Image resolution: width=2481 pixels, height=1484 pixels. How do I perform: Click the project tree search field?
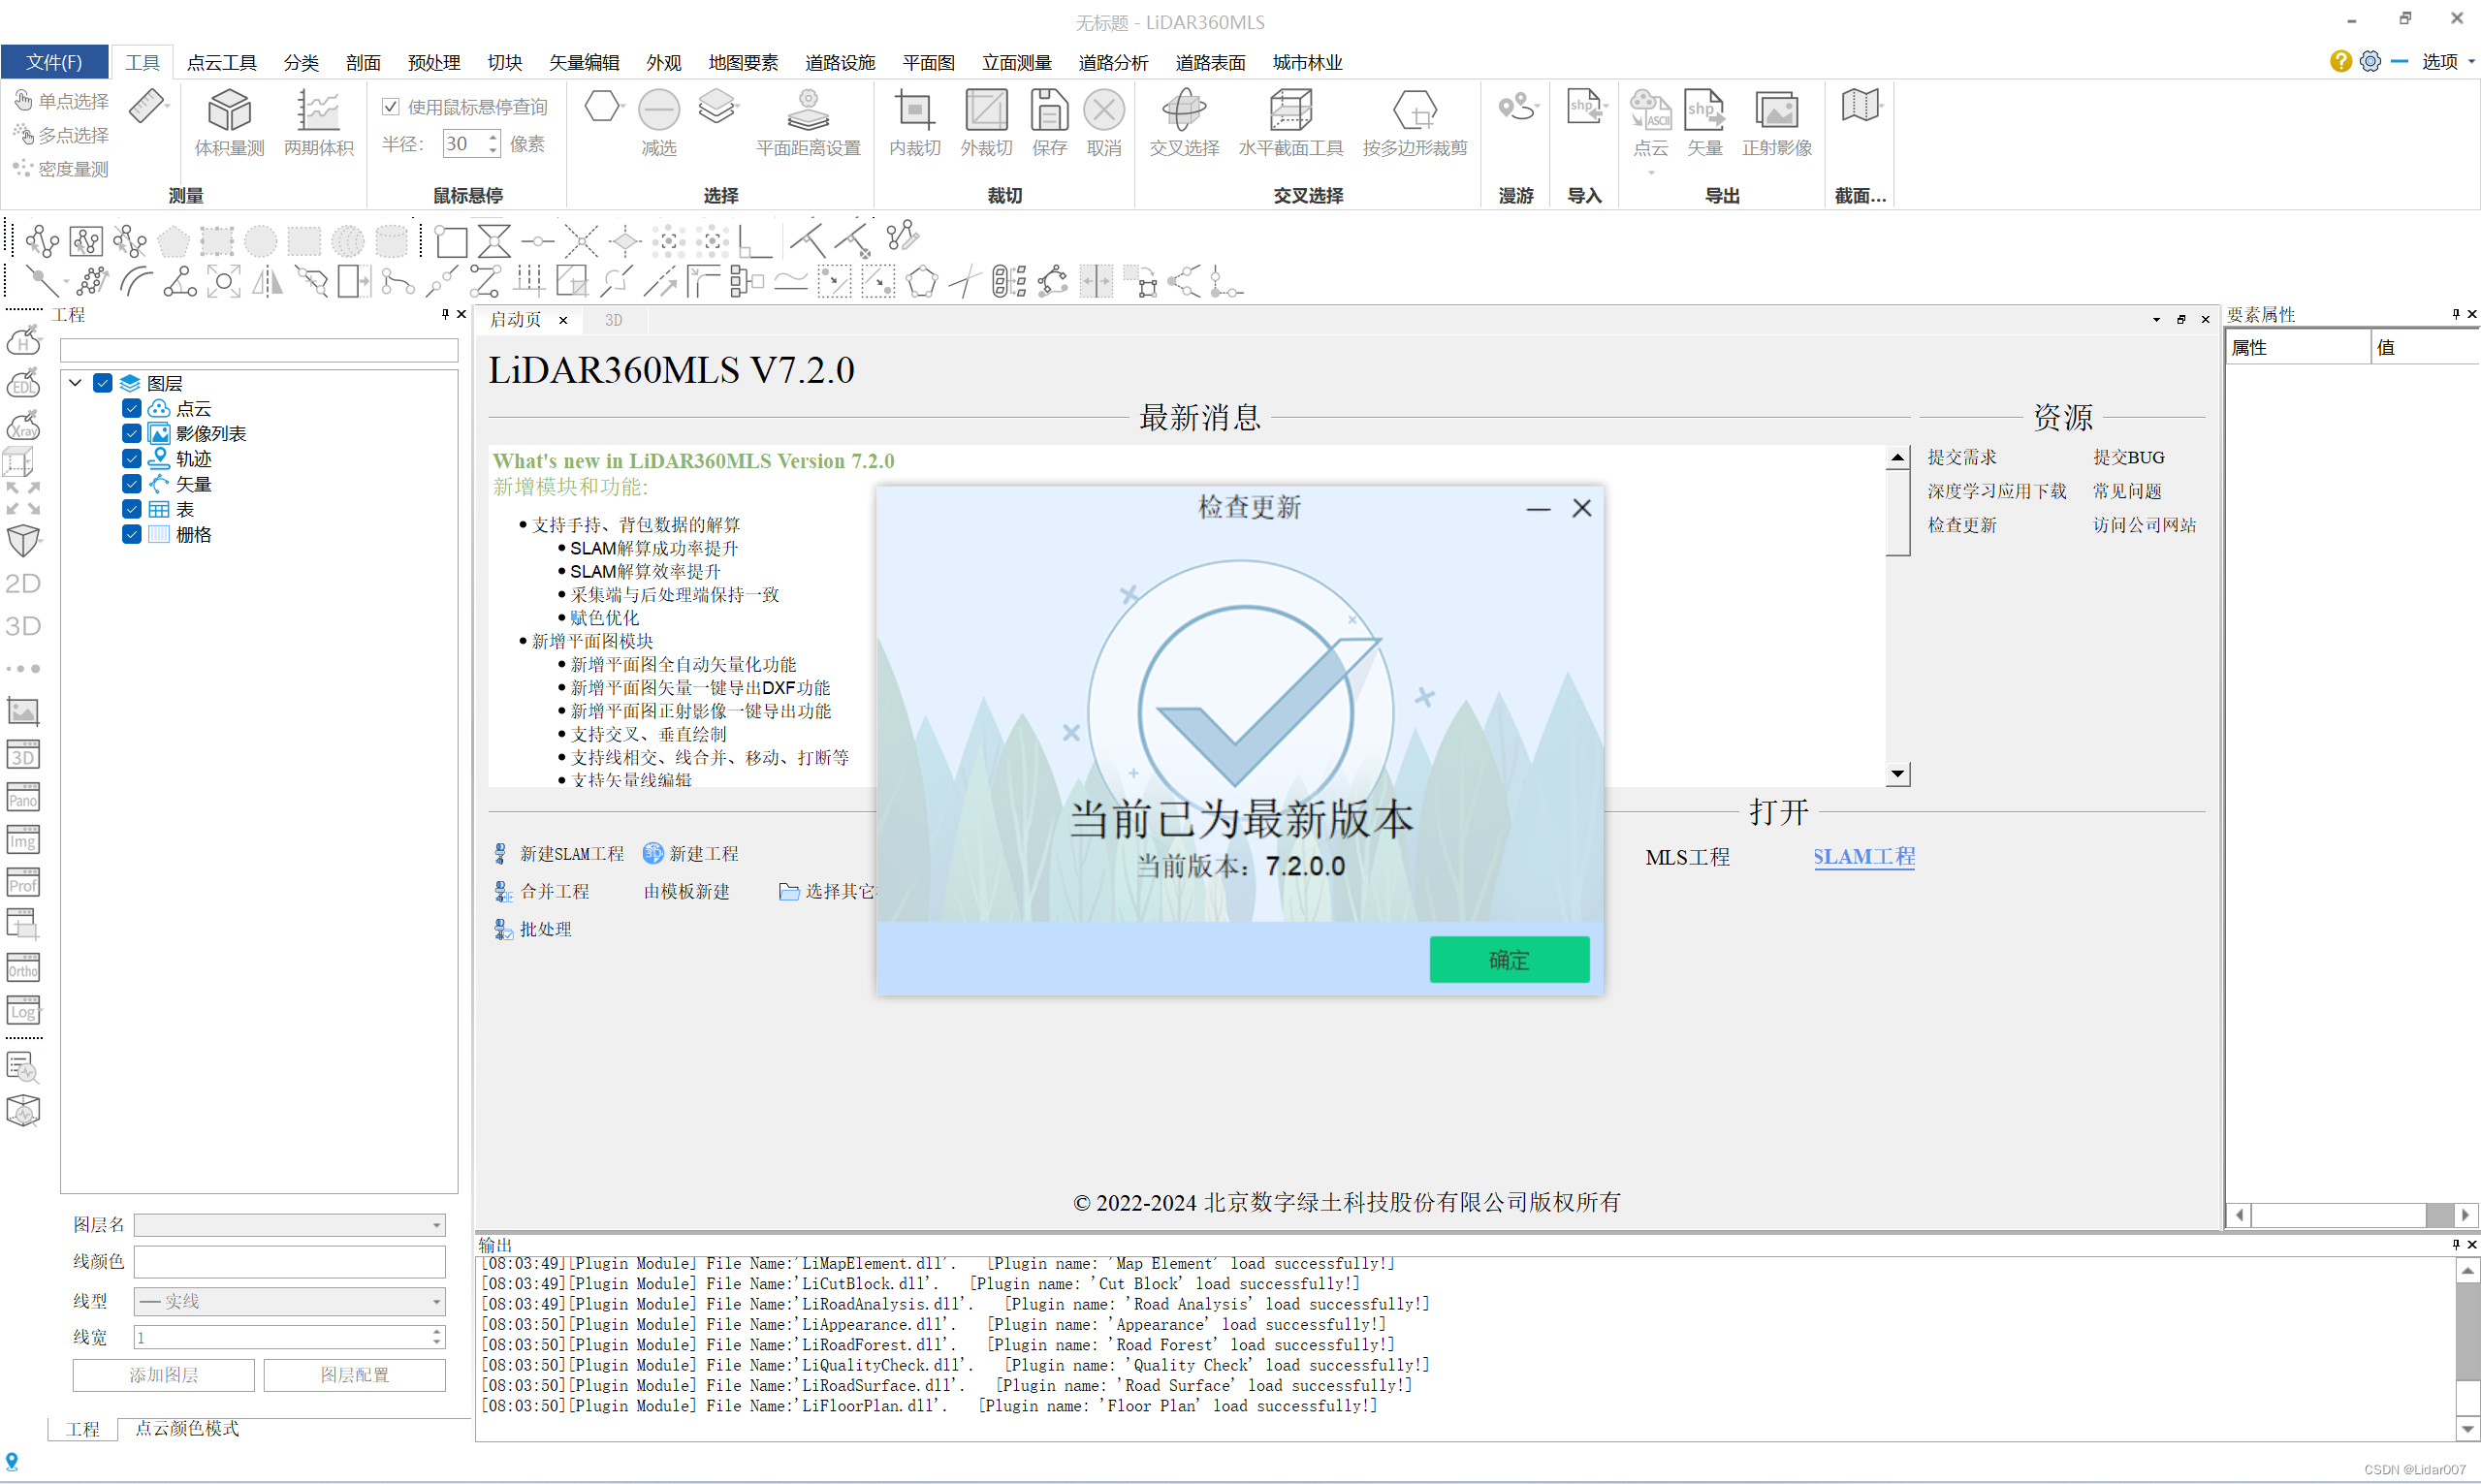pos(259,350)
